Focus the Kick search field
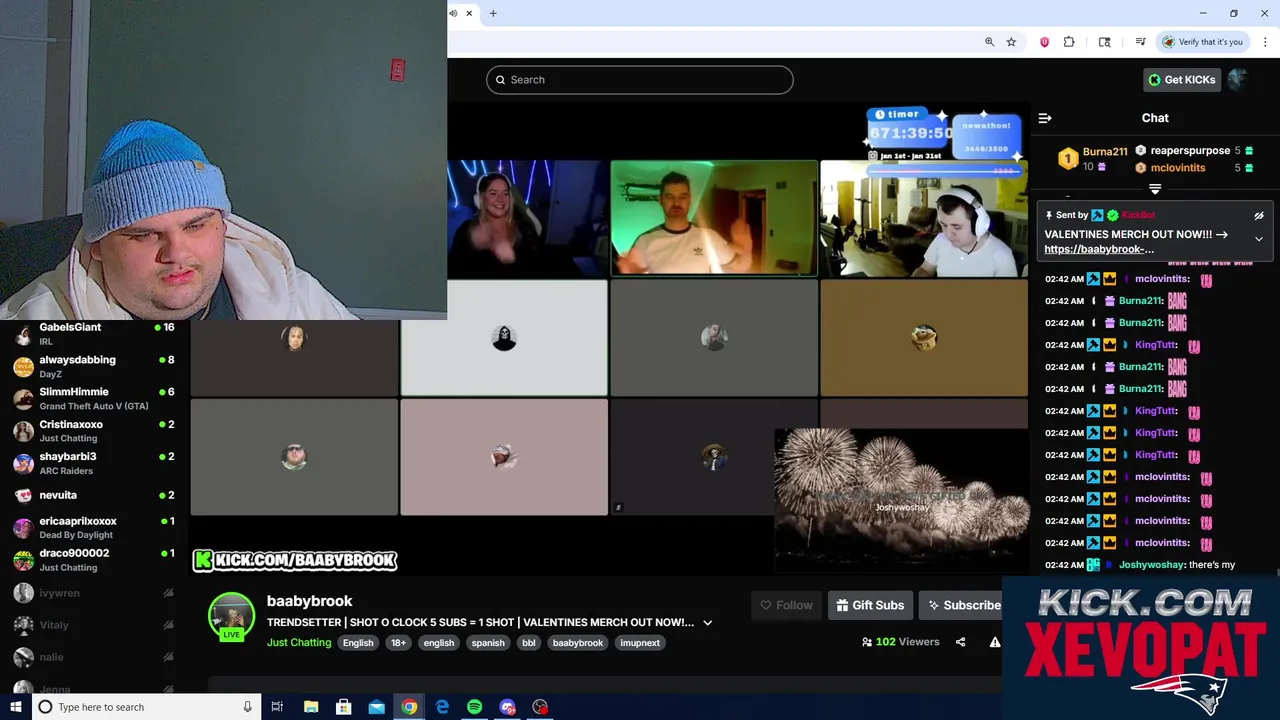 640,80
